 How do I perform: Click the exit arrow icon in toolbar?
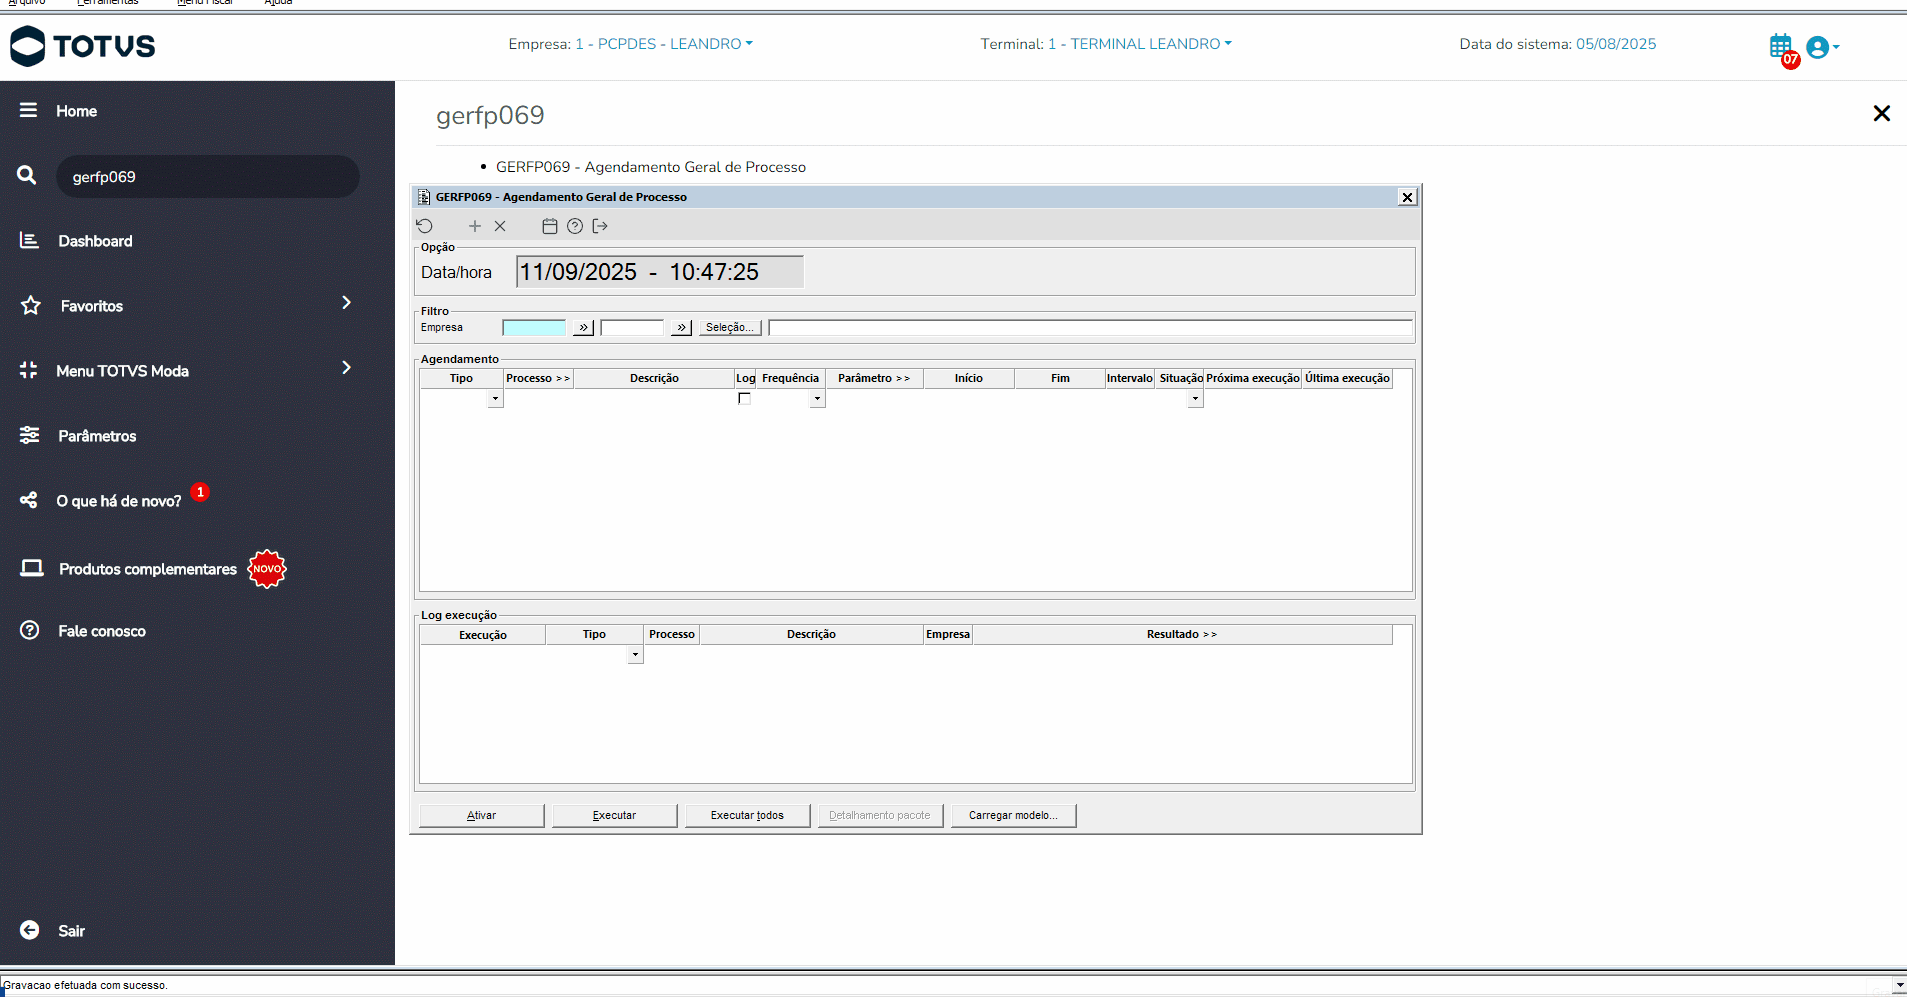coord(600,226)
